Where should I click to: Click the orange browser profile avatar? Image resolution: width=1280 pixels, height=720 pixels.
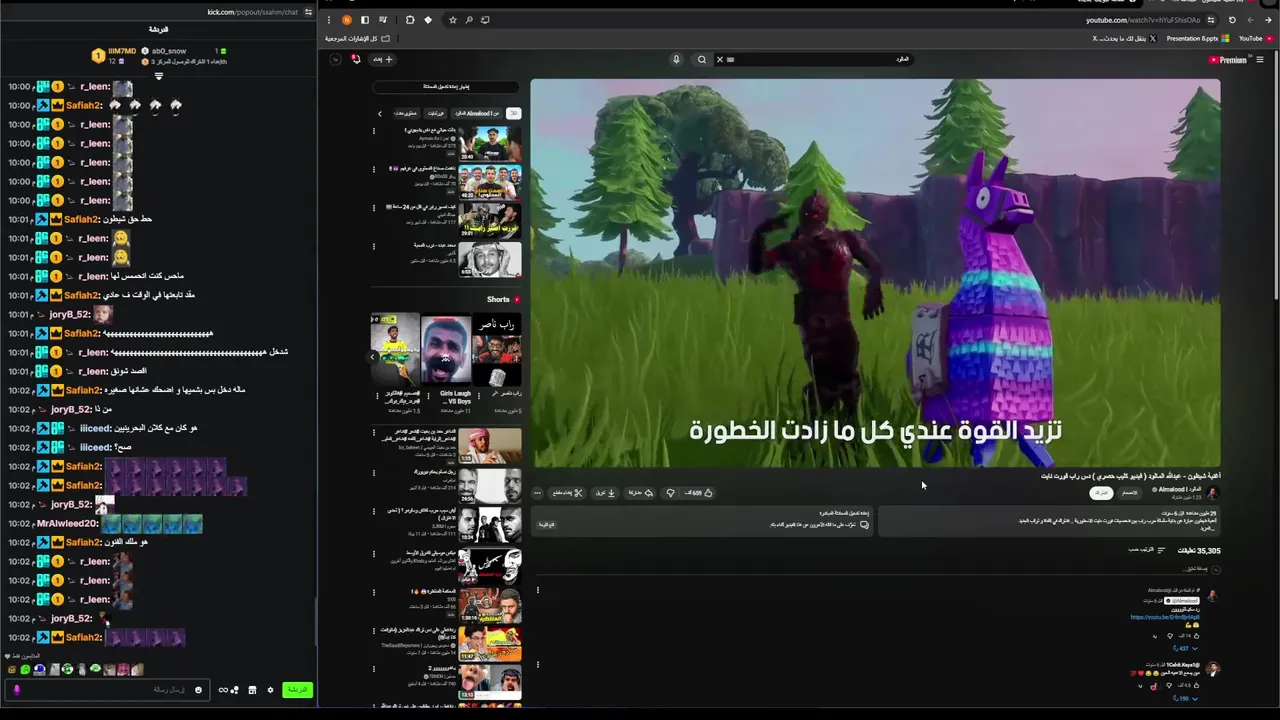coord(347,20)
